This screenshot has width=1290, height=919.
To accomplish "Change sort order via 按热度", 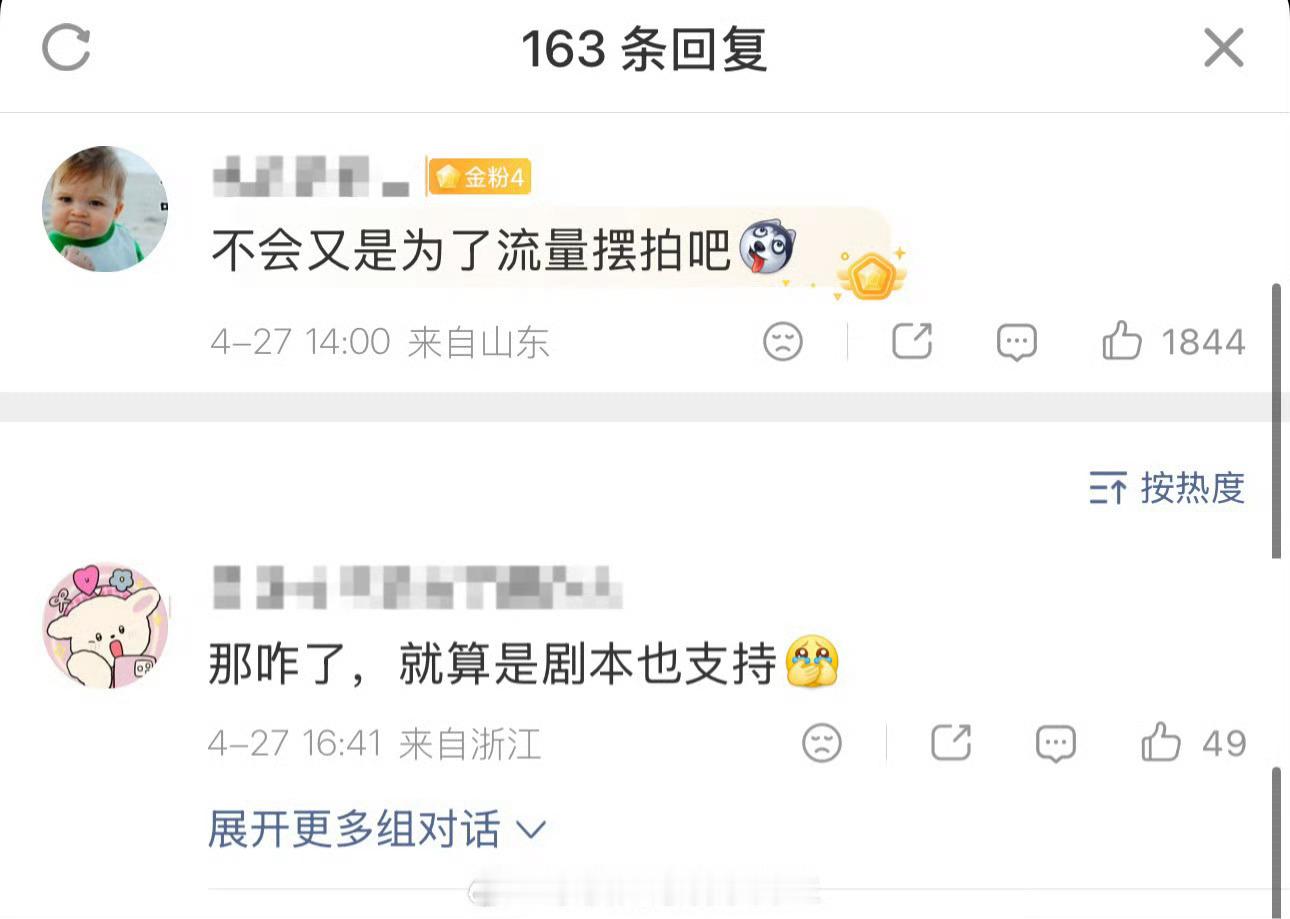I will pos(1167,488).
